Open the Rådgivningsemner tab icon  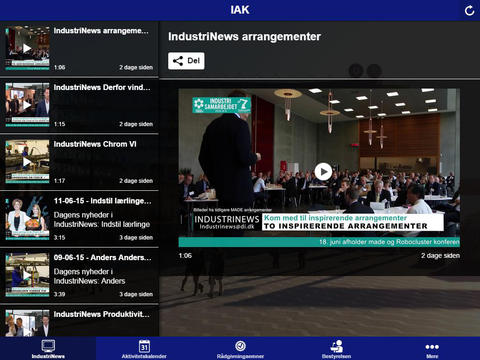240,346
